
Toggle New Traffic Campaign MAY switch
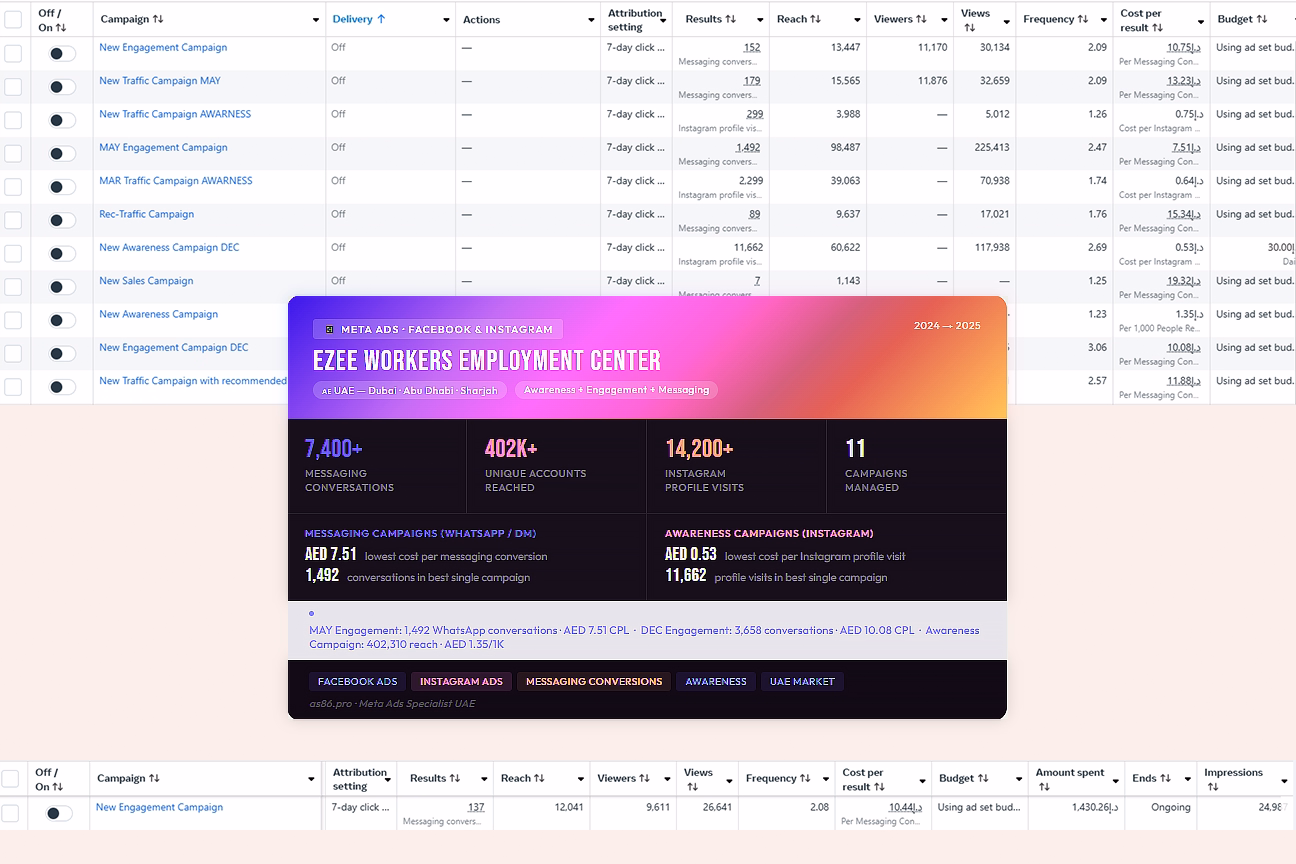coord(62,87)
